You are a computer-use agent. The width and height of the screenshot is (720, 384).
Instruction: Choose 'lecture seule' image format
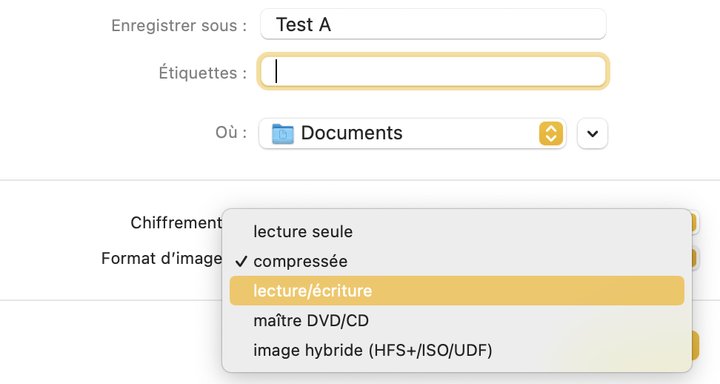457,232
